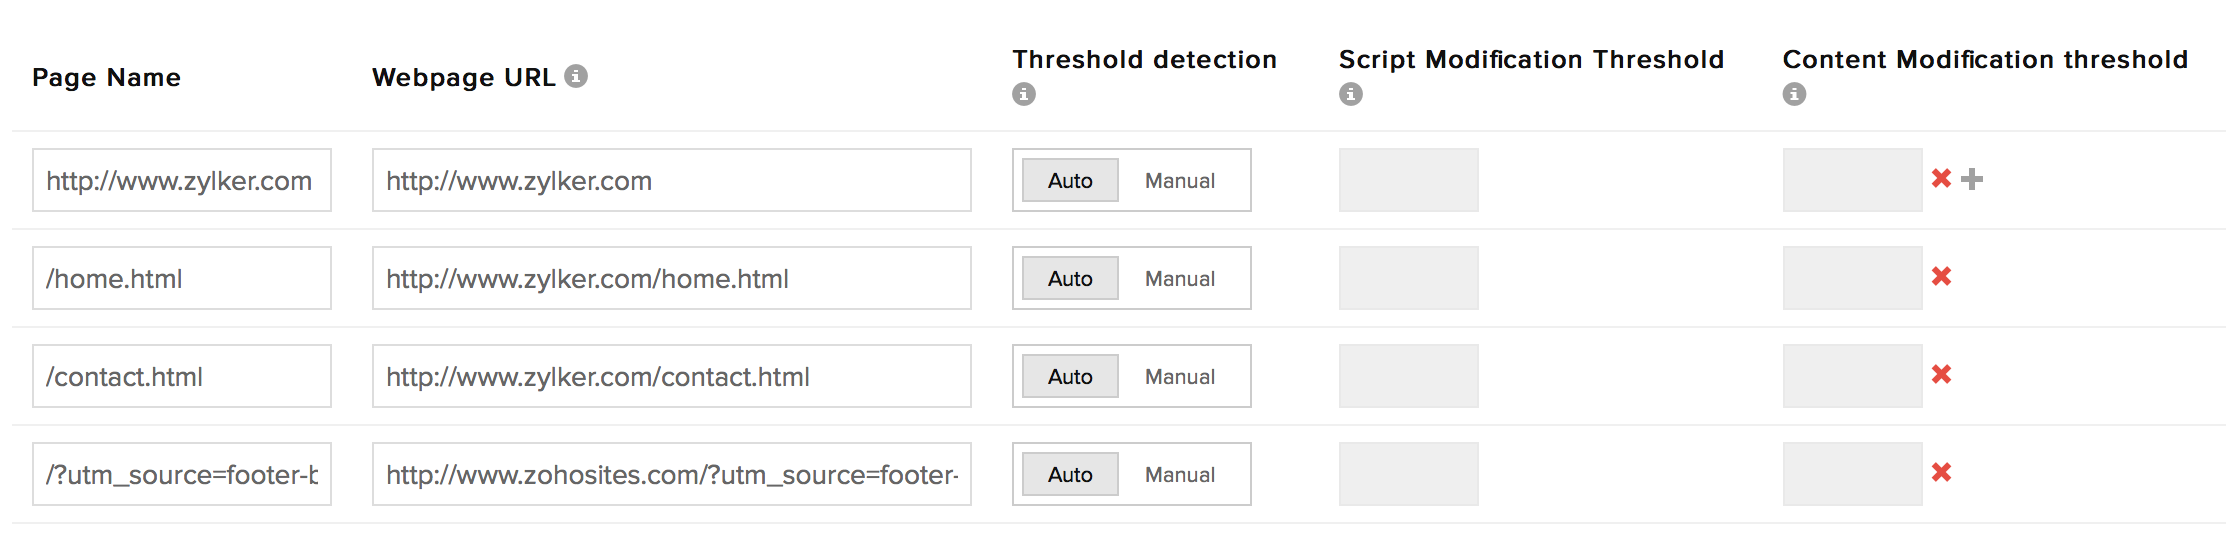Screen dimensions: 2236x540
Task: Switch zylker.com root row to Manual threshold
Action: pyautogui.click(x=1180, y=181)
